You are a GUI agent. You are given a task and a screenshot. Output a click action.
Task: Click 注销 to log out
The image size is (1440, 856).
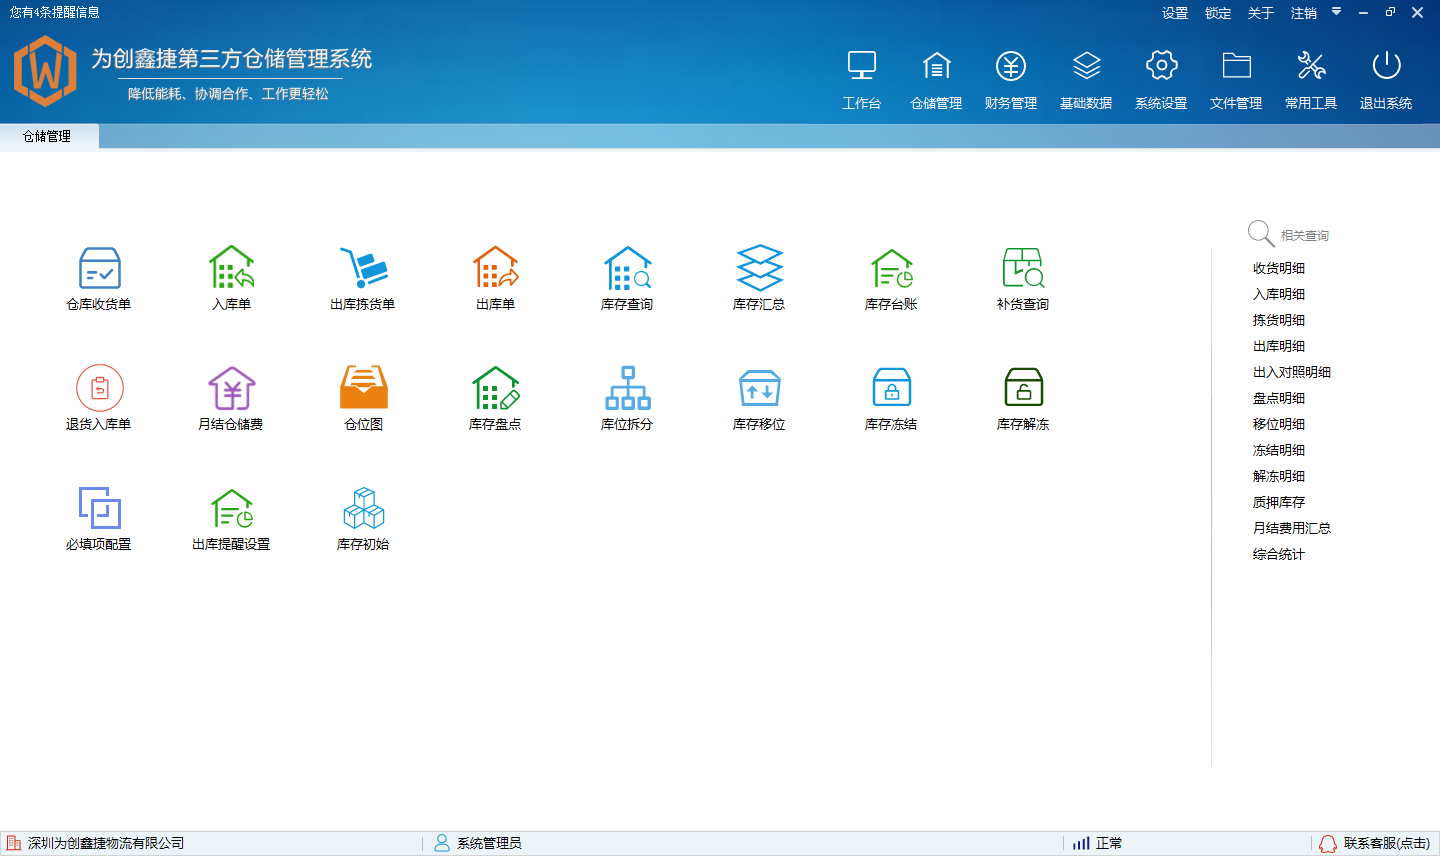(x=1304, y=13)
